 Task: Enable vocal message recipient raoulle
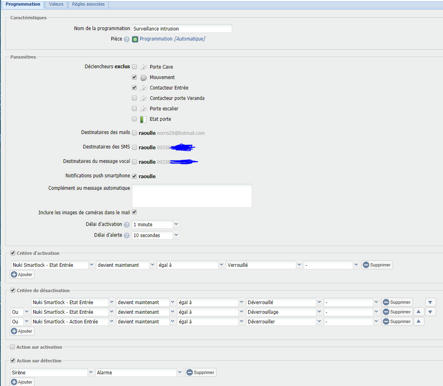tap(134, 162)
